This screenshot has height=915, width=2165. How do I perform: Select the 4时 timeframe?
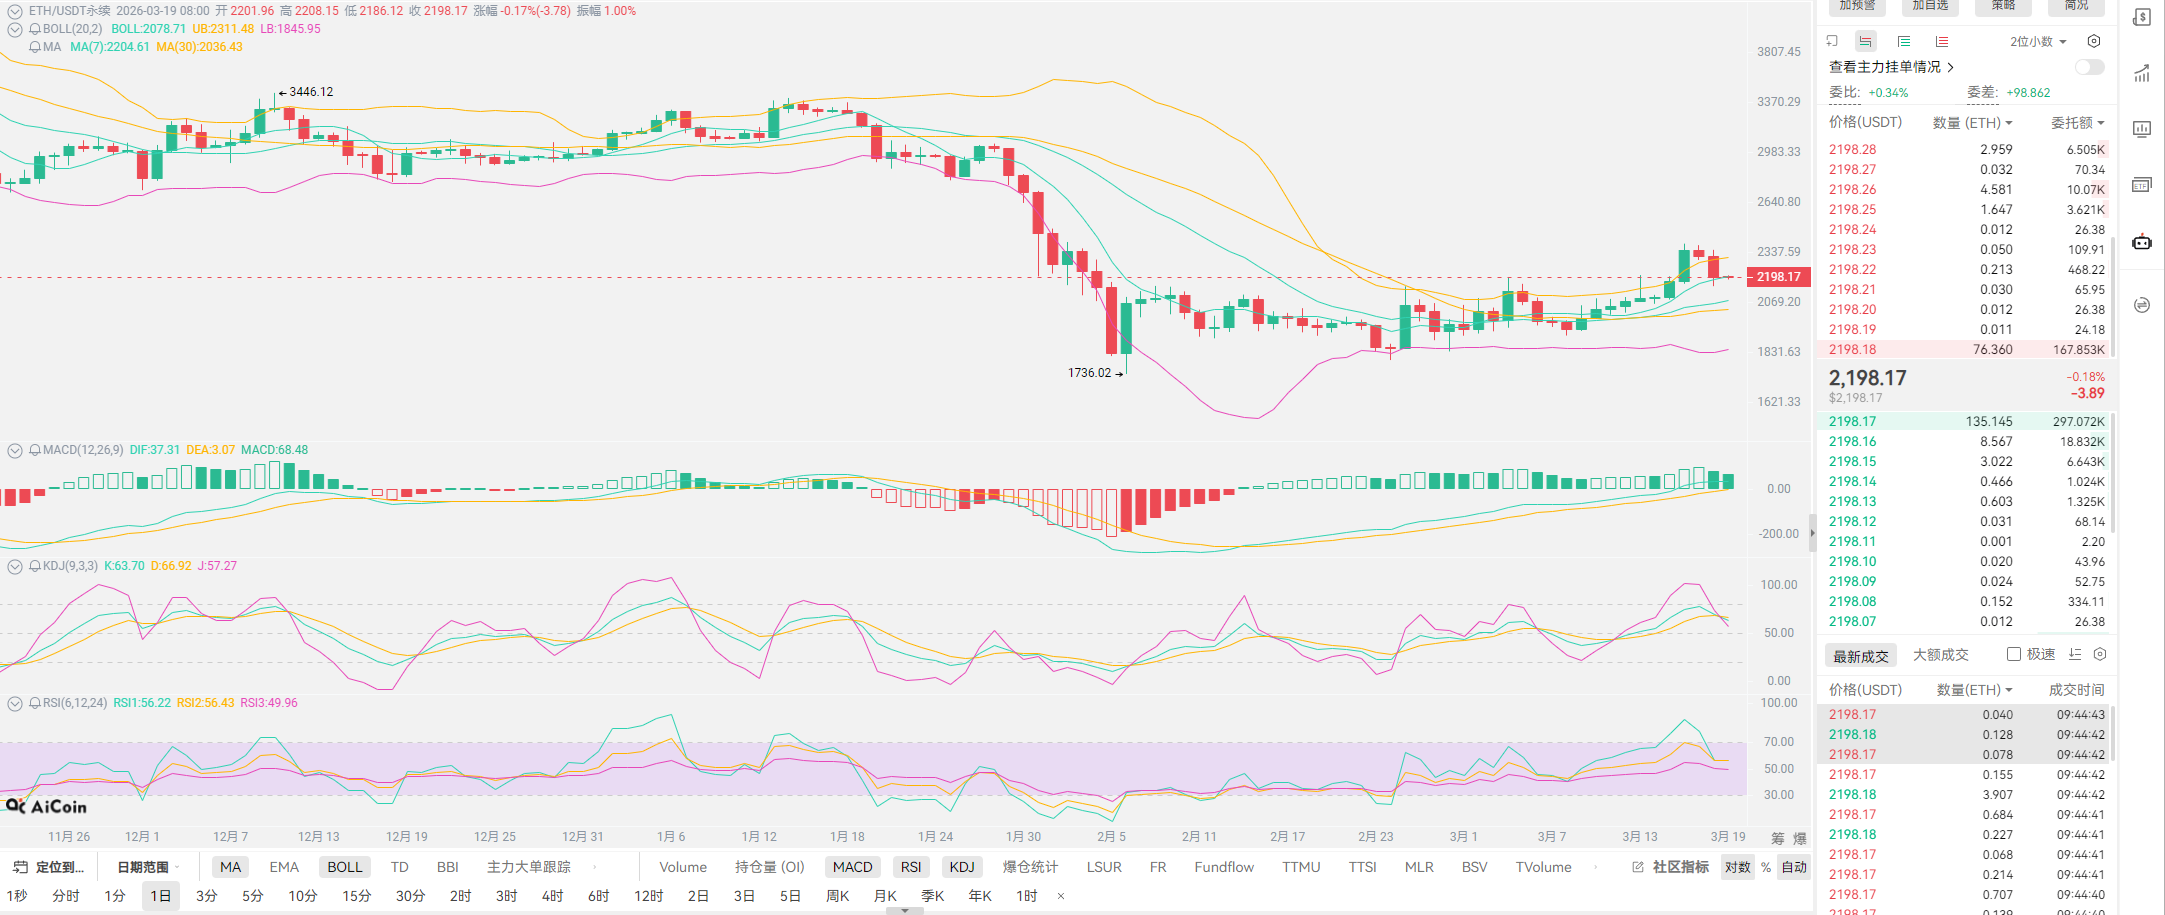pos(552,896)
